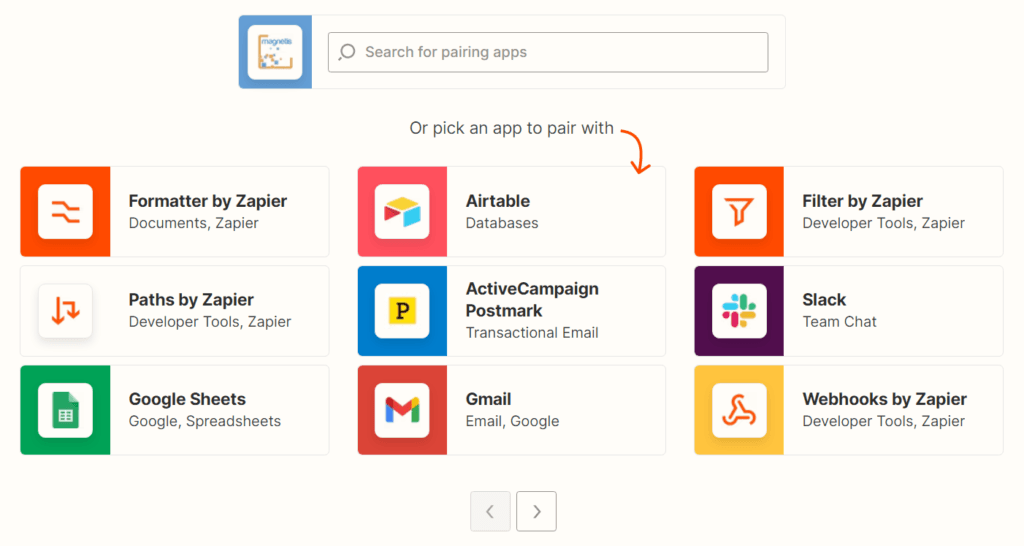Click the 'Or pick an app to pair with' text
The image size is (1024, 546).
[511, 128]
